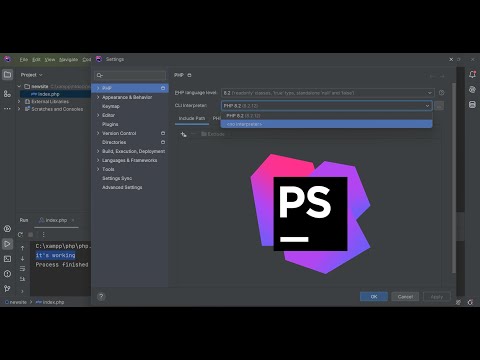Open the AI Assistant spiral icon on right bar
This screenshot has height=360, width=480.
tap(472, 89)
